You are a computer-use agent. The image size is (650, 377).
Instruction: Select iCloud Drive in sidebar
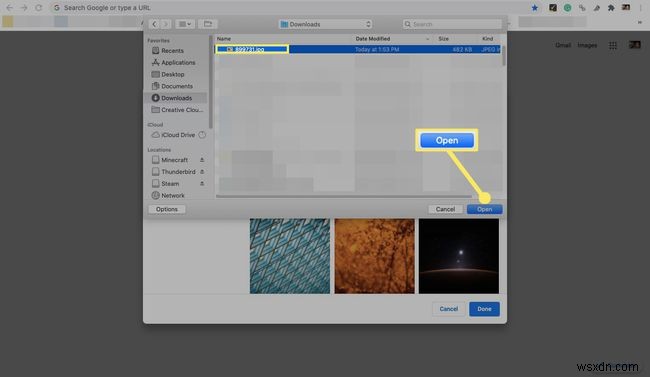pyautogui.click(x=178, y=135)
